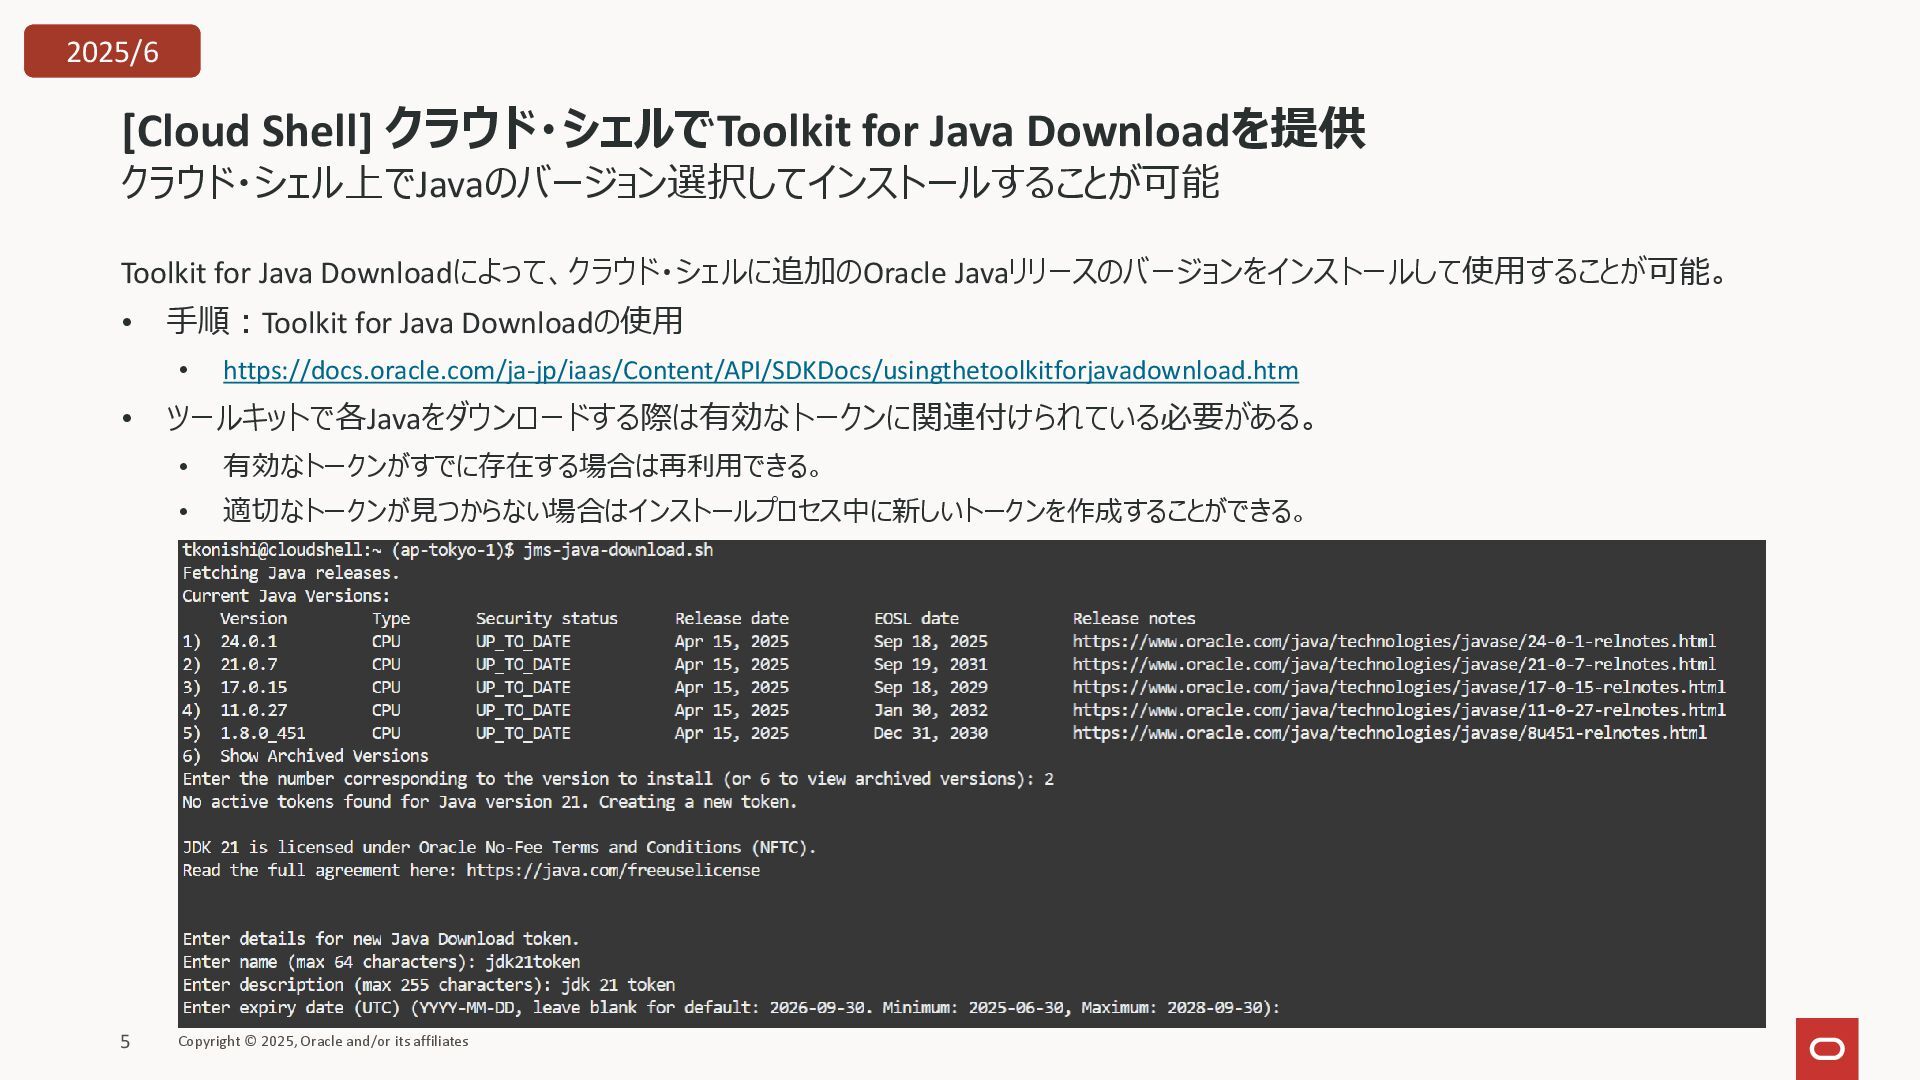Click the java.com/freeuselicense URL
The width and height of the screenshot is (1920, 1080).
[x=613, y=871]
